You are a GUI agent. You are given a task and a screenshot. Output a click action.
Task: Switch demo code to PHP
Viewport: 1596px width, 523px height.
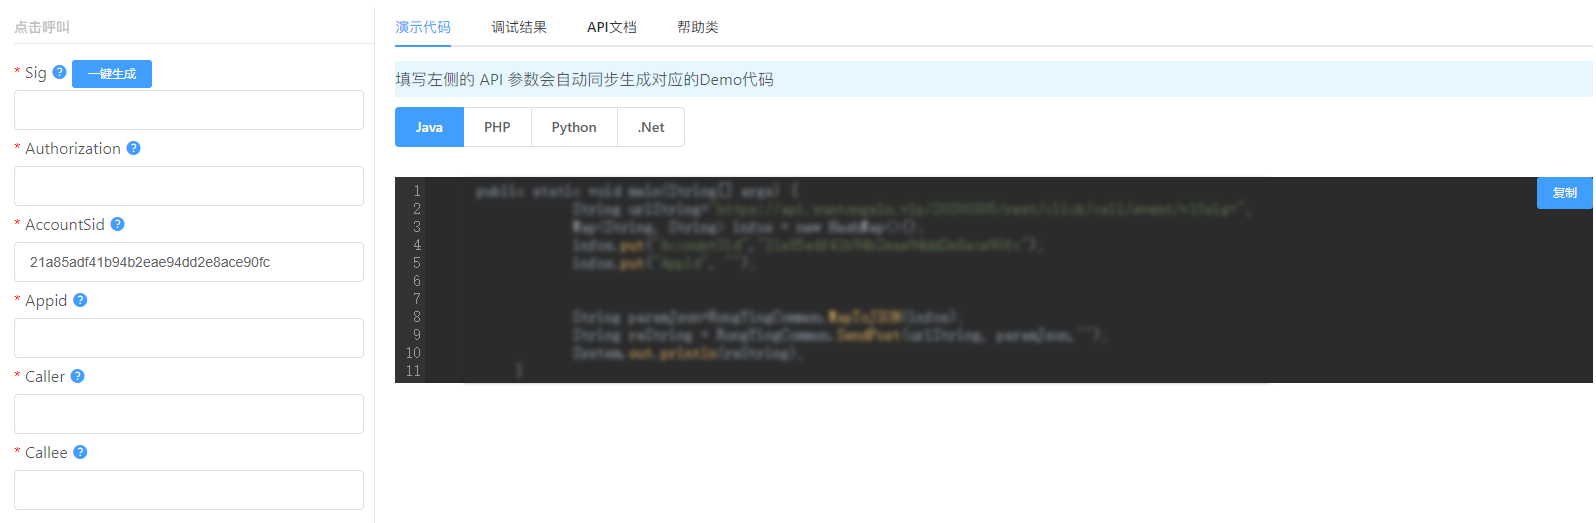click(x=497, y=127)
